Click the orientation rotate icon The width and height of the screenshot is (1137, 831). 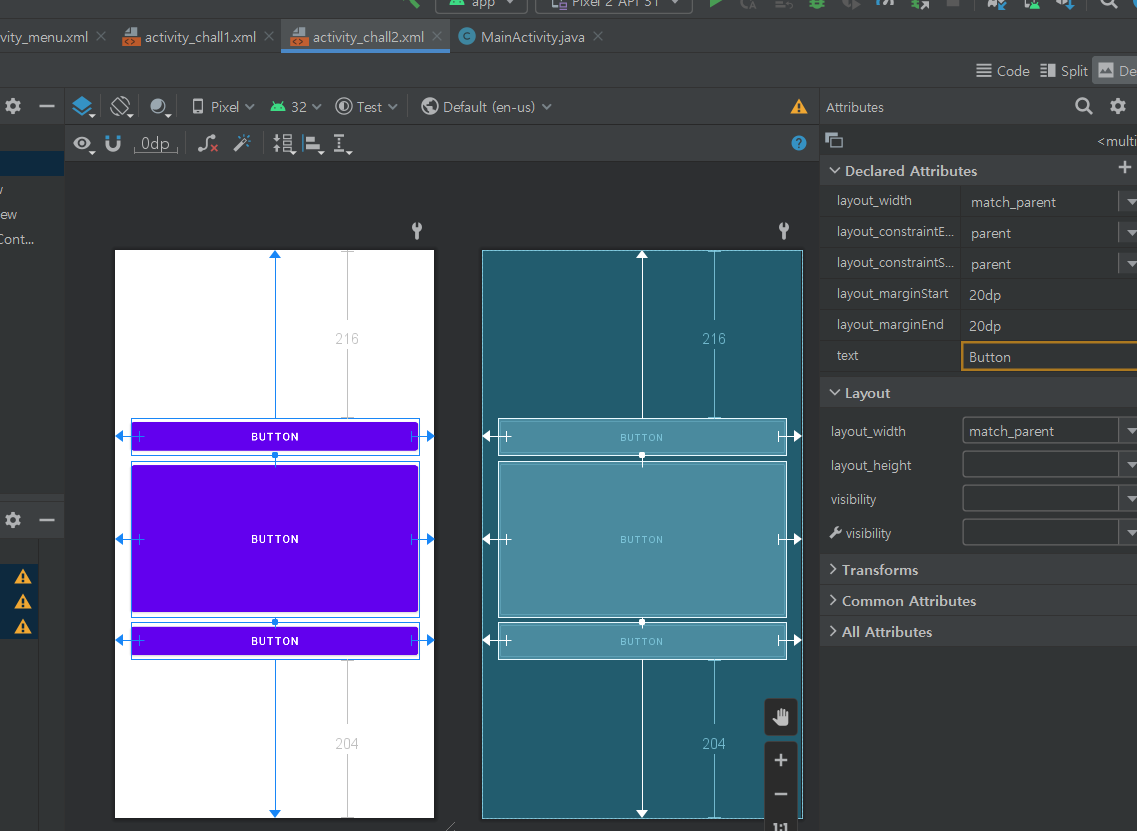pos(121,107)
